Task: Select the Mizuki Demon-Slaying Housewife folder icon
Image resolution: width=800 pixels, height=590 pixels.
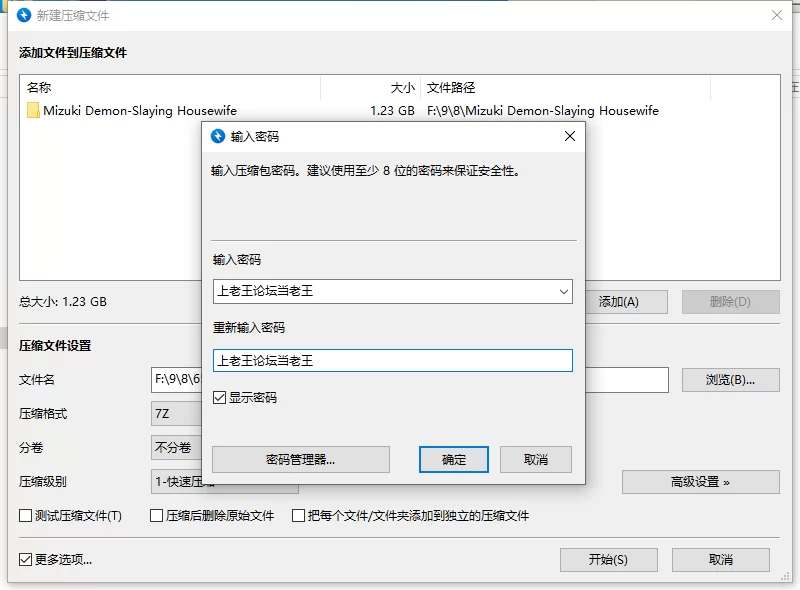Action: [33, 110]
